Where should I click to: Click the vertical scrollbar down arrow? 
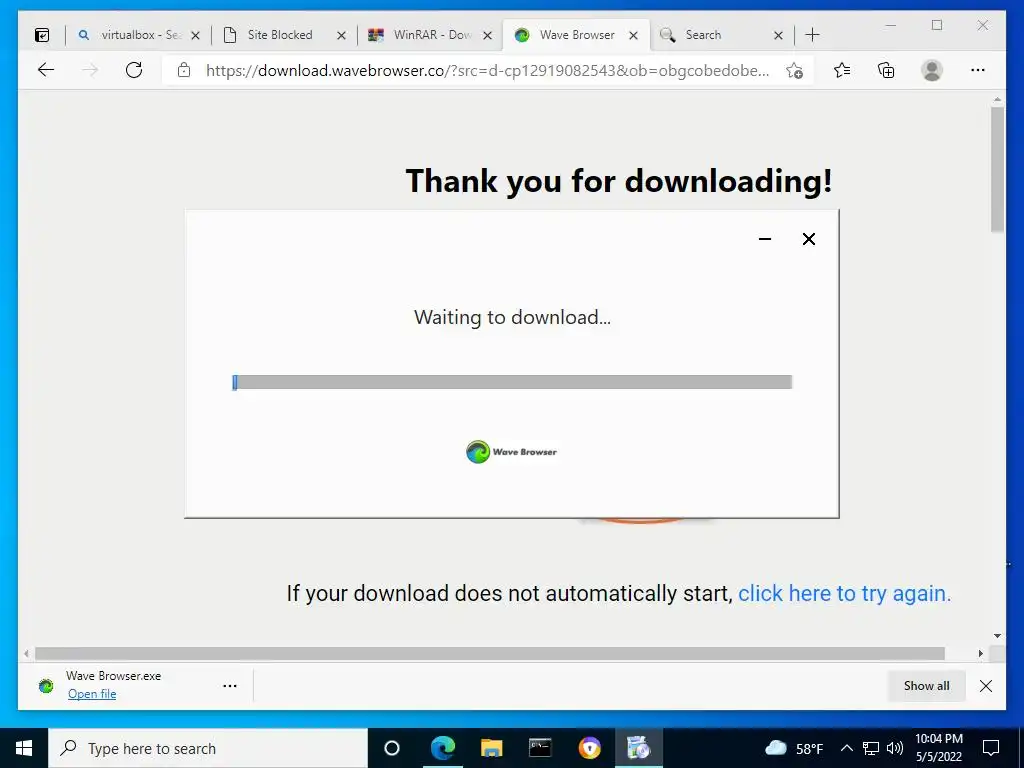[997, 635]
